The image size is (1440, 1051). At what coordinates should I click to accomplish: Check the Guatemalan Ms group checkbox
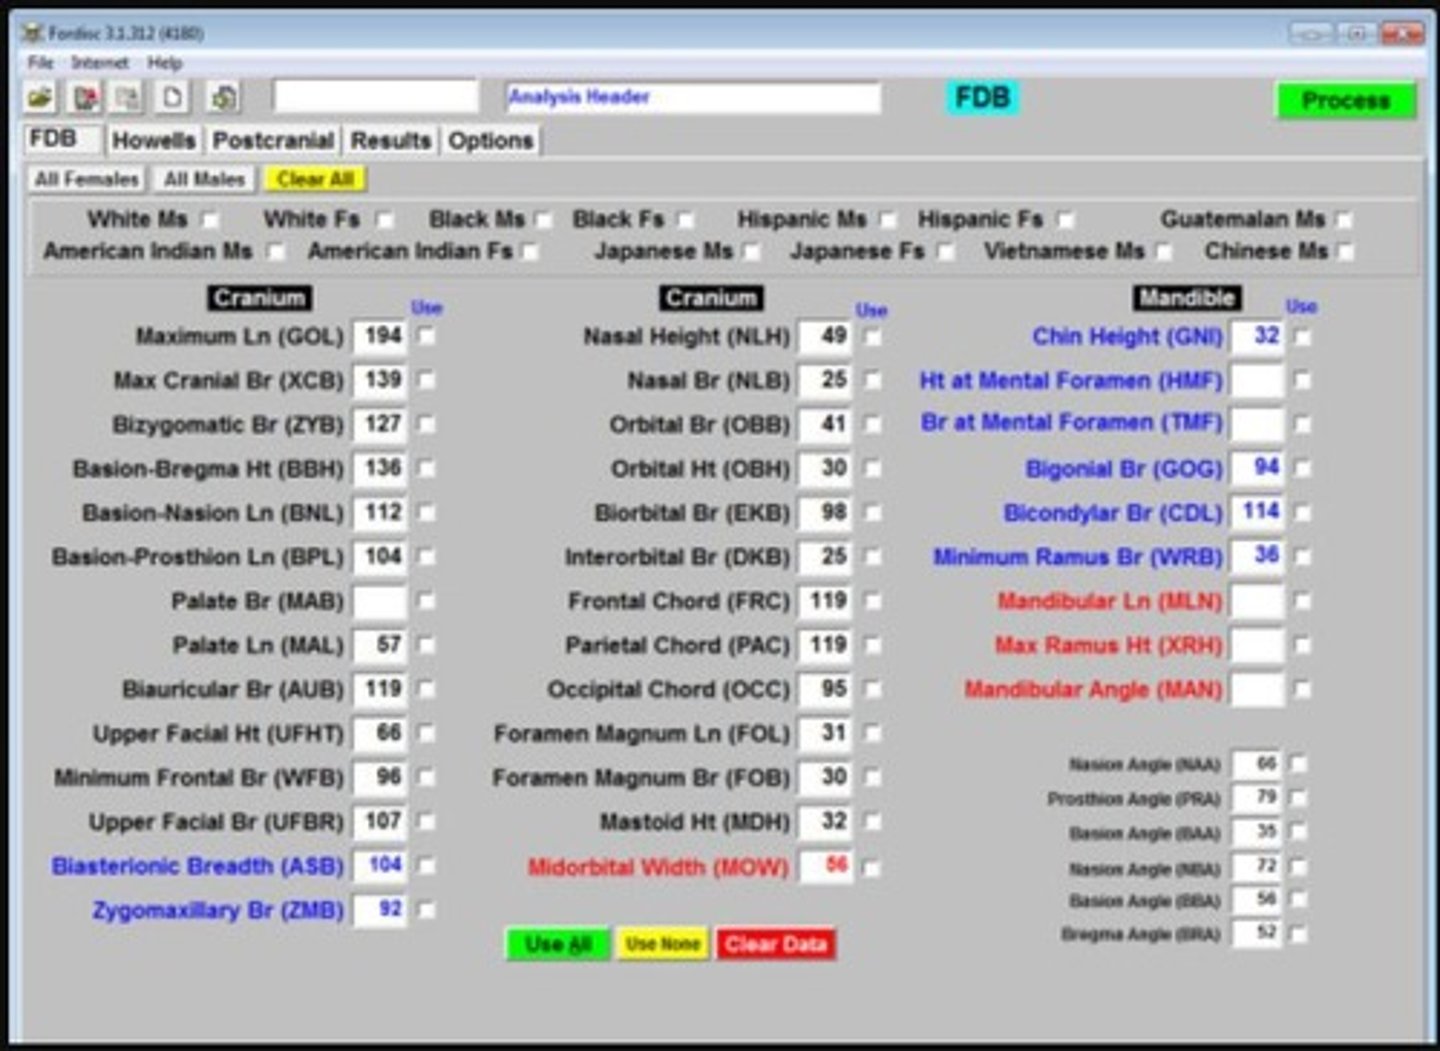point(1345,220)
